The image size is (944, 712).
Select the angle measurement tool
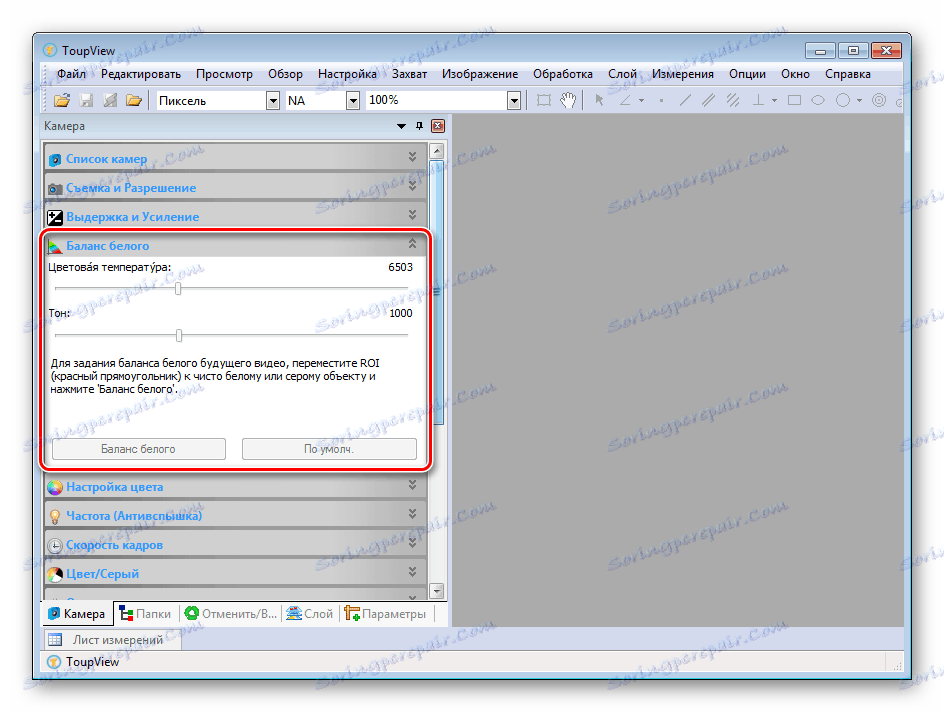626,101
